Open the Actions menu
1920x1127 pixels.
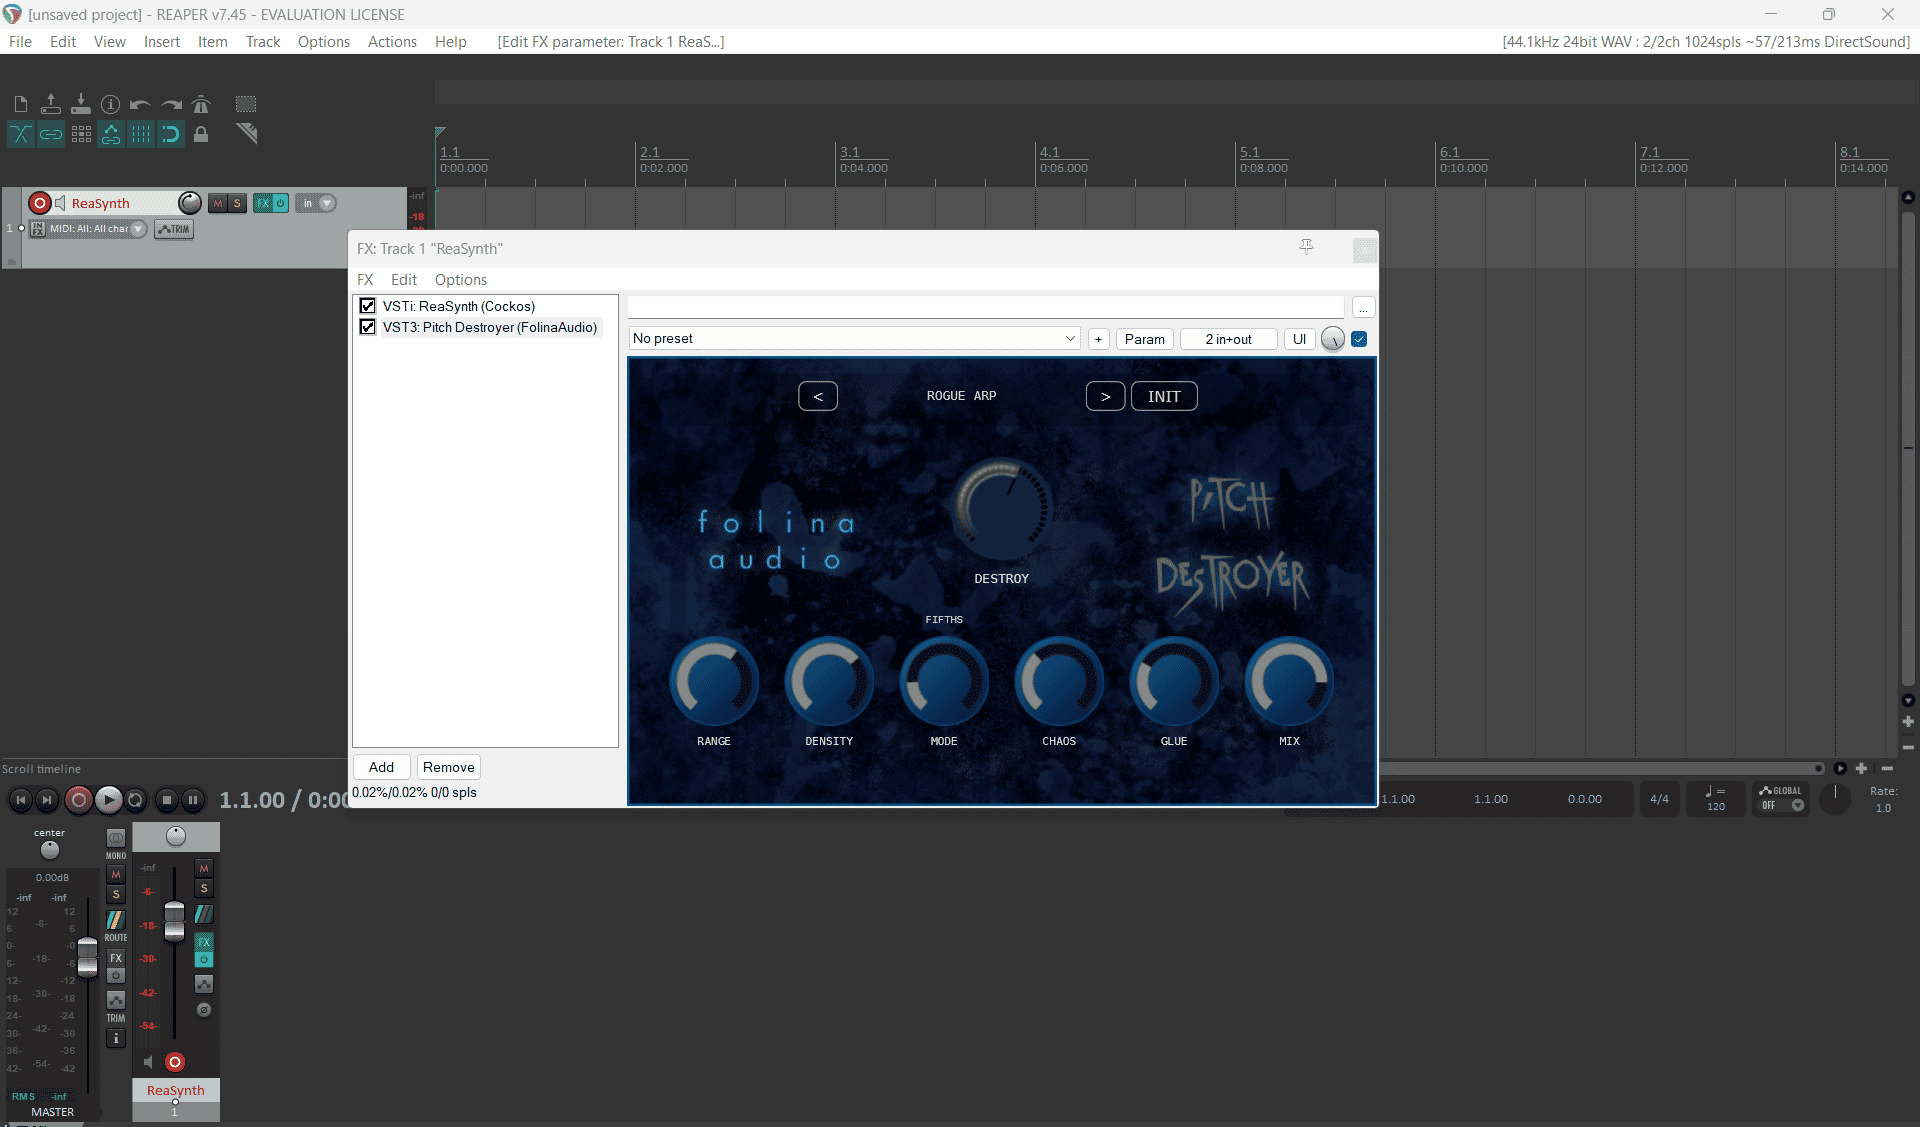[392, 42]
